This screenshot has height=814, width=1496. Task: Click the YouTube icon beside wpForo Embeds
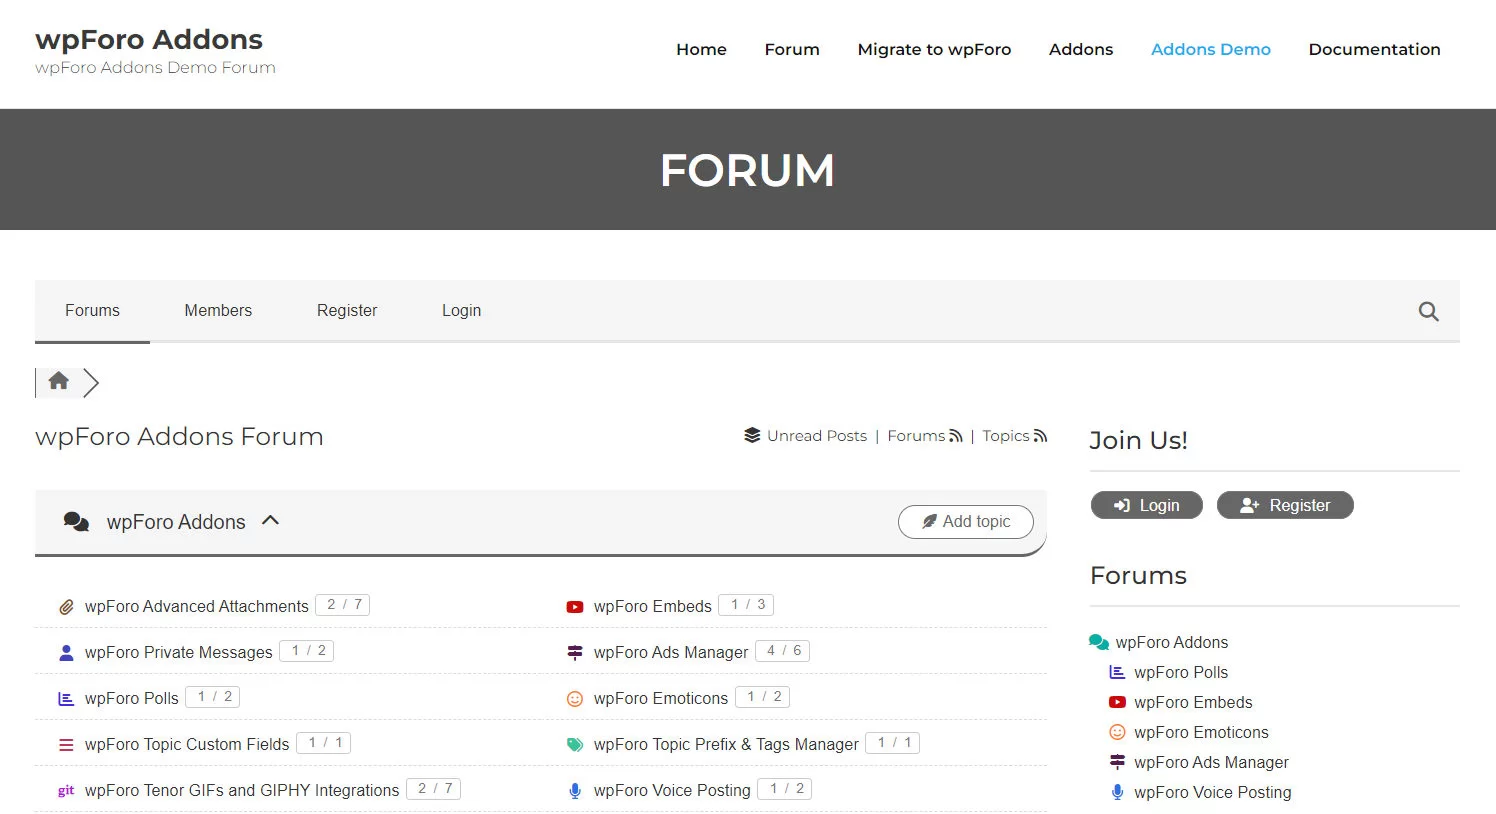(x=575, y=607)
